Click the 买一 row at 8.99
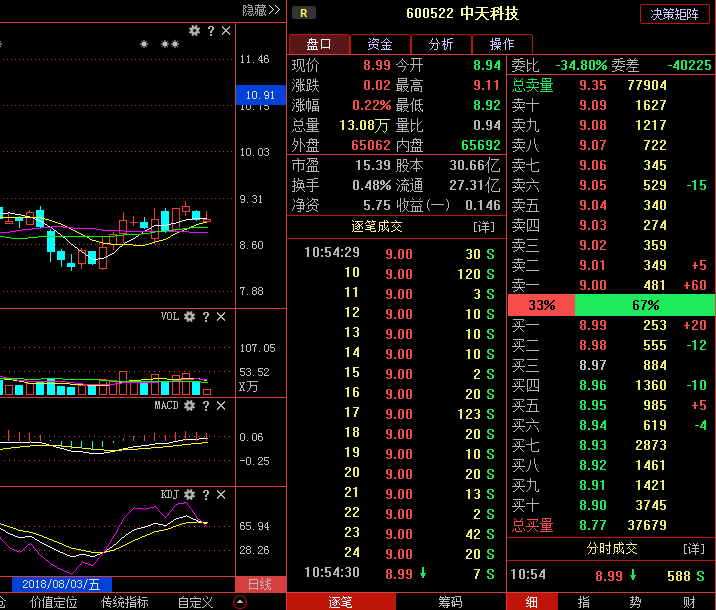 coord(611,325)
